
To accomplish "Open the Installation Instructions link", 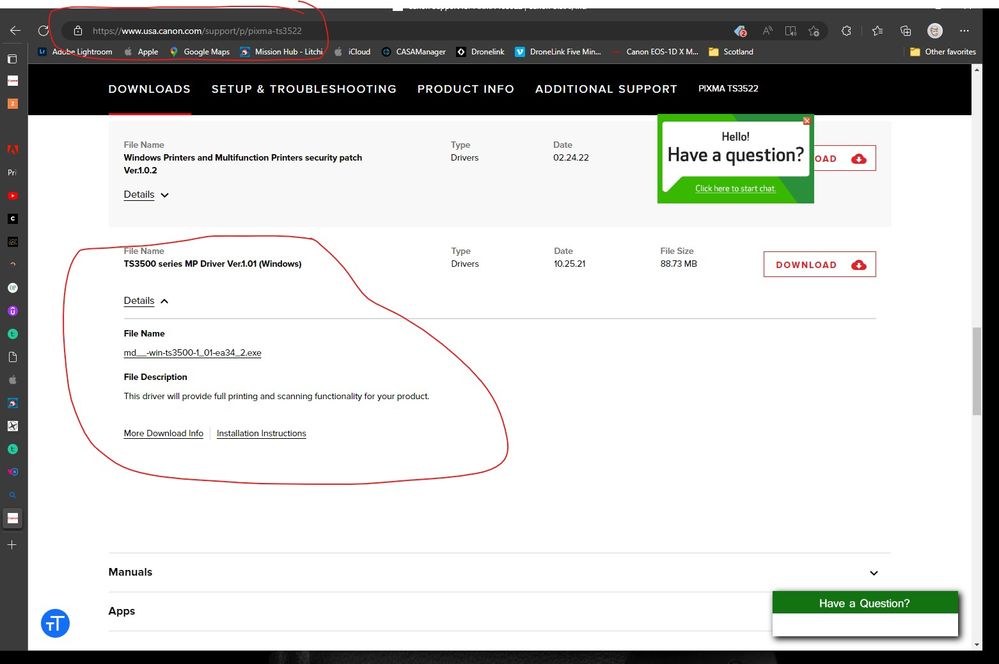I will coord(260,433).
